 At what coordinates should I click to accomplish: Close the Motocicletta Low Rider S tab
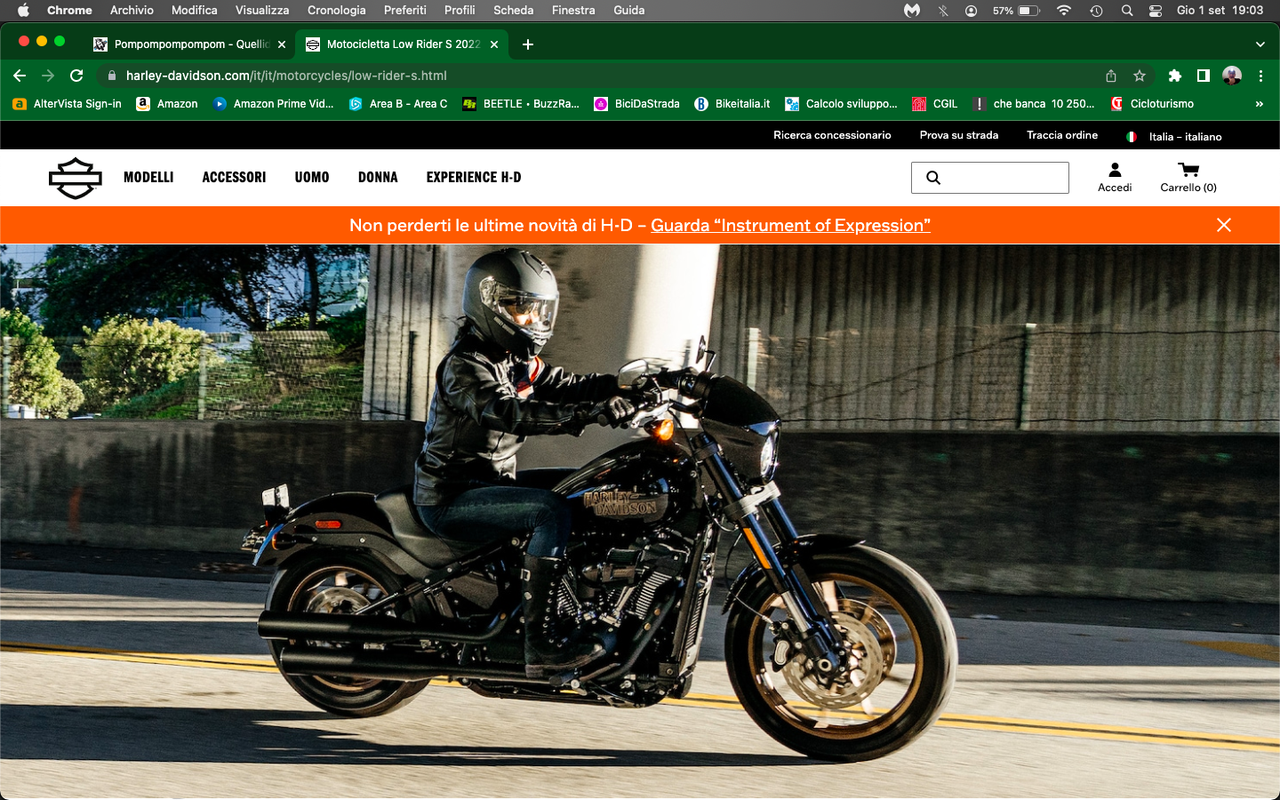click(494, 44)
